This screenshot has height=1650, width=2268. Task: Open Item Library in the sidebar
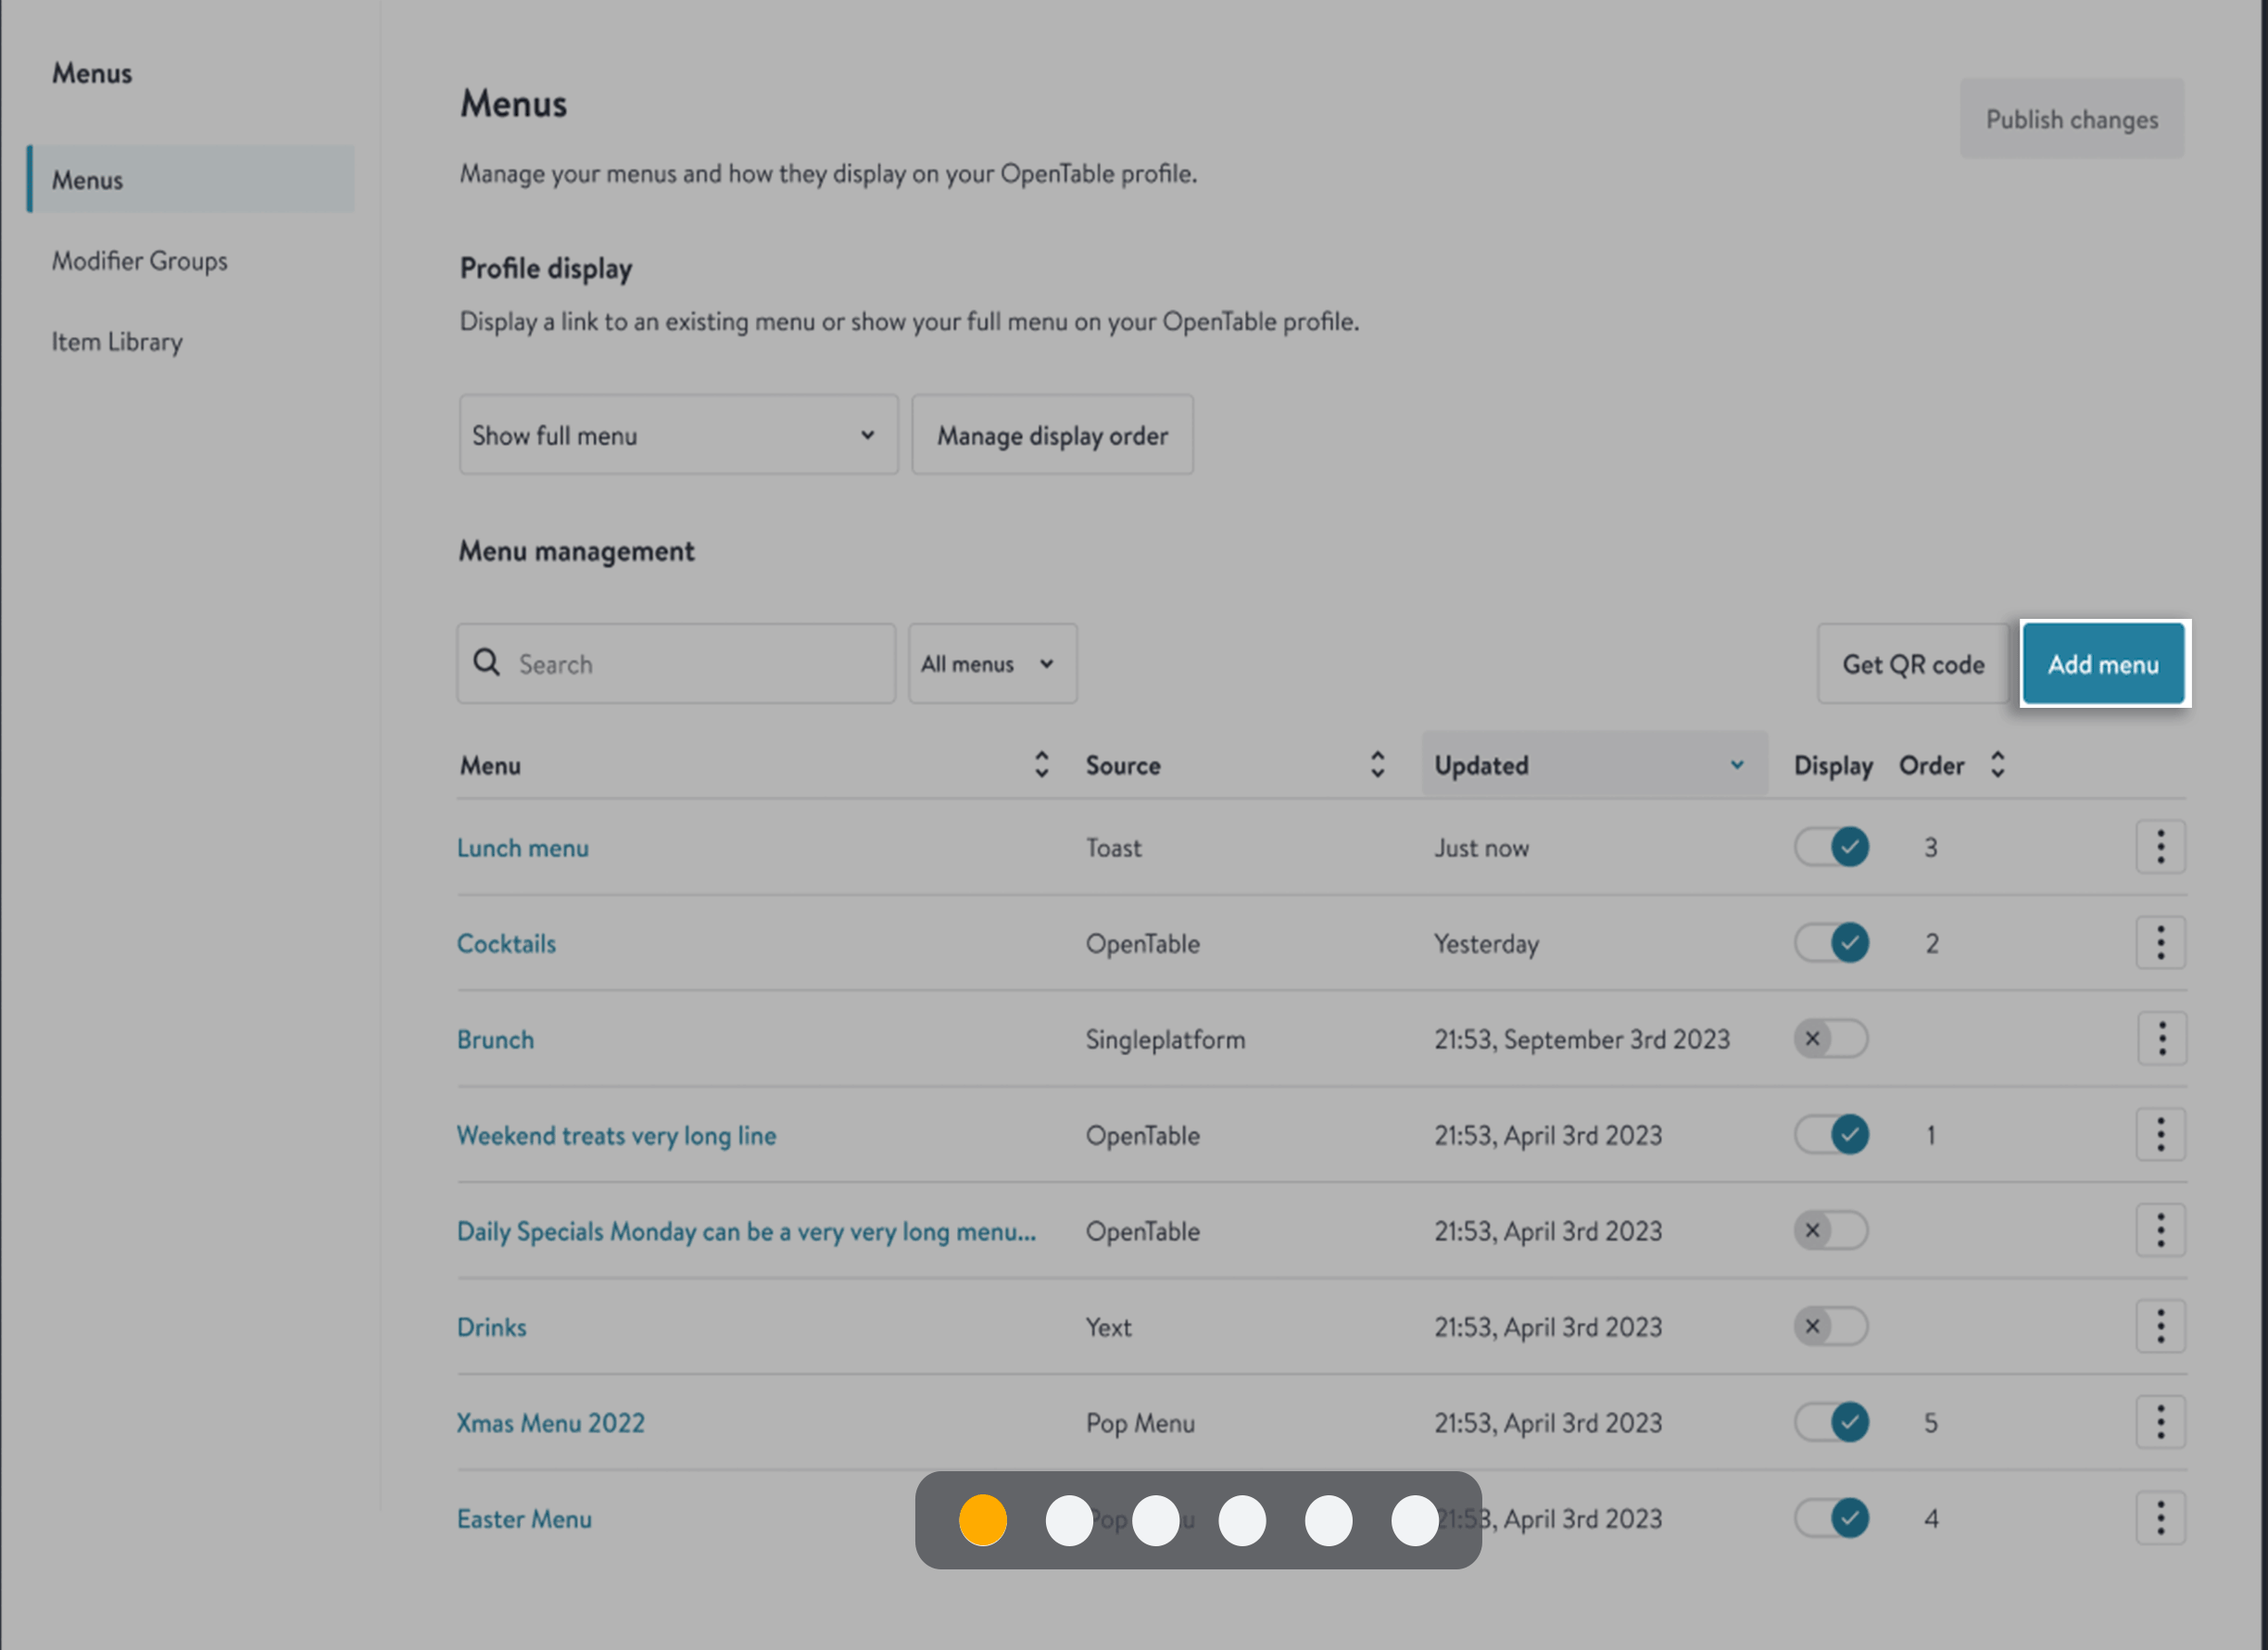(117, 342)
